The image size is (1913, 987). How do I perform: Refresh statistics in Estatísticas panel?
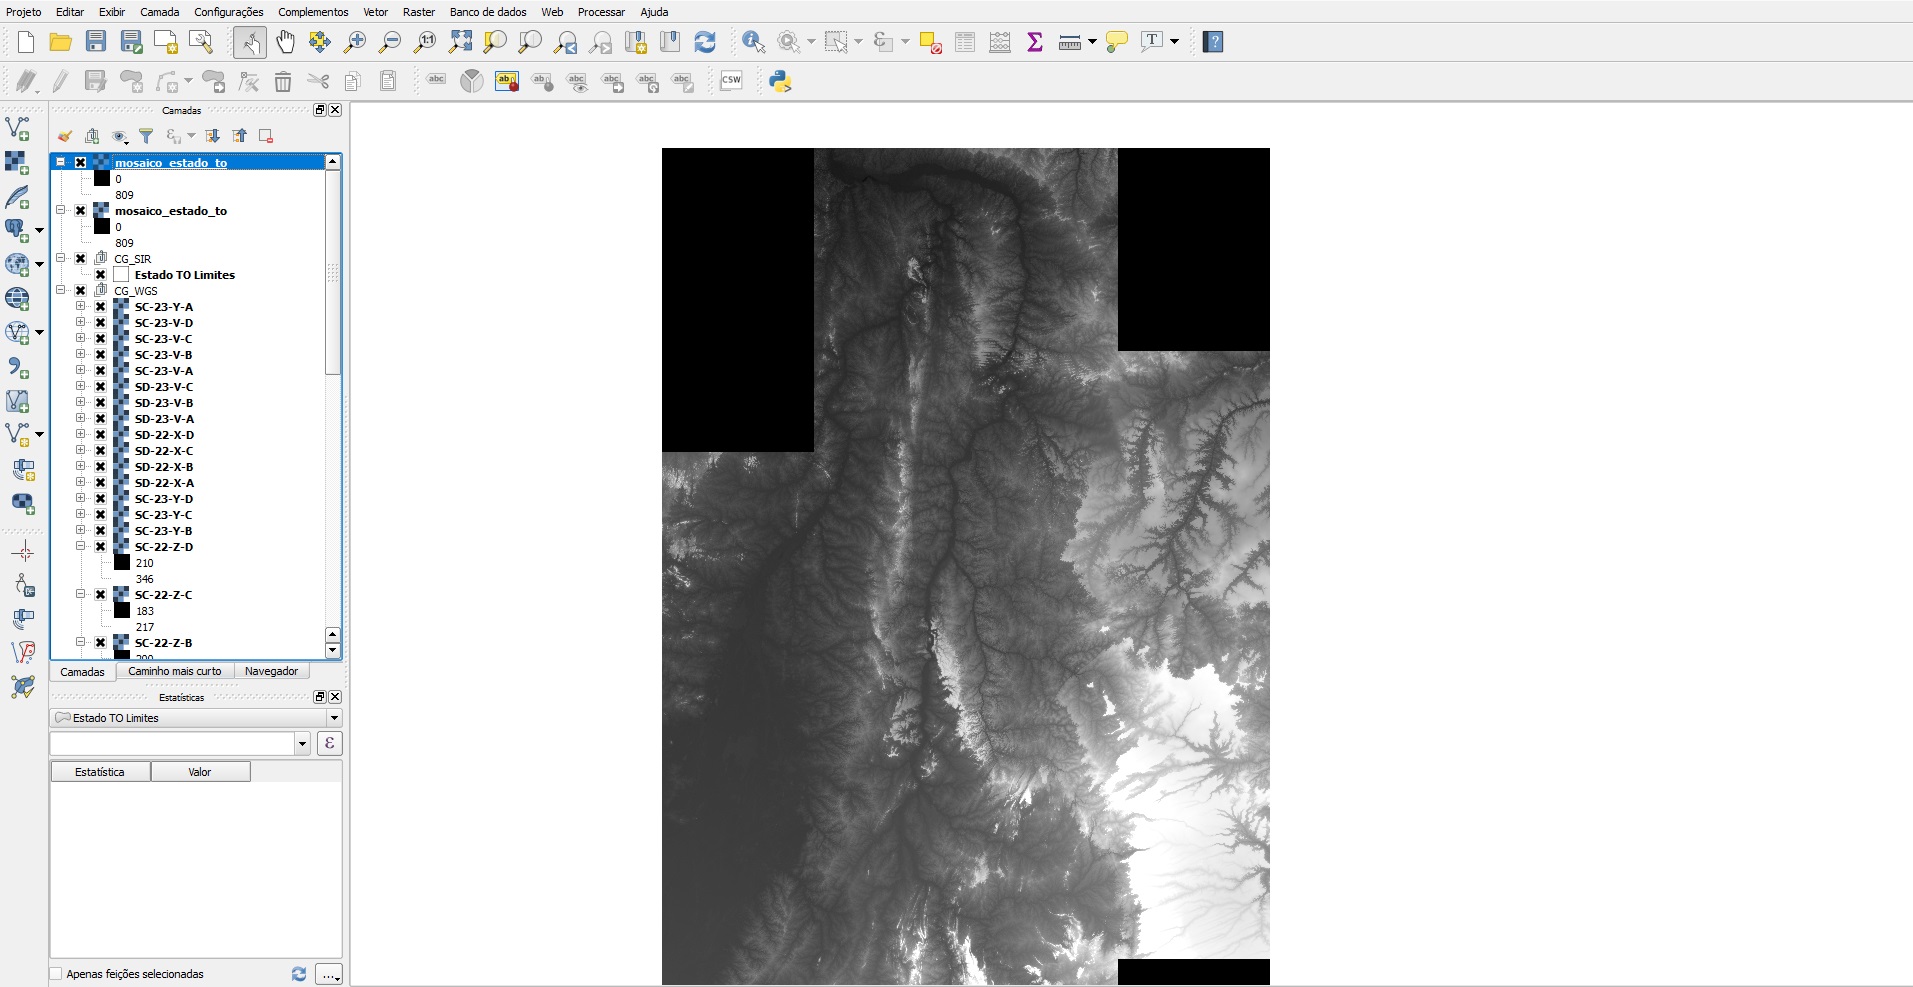pos(299,974)
